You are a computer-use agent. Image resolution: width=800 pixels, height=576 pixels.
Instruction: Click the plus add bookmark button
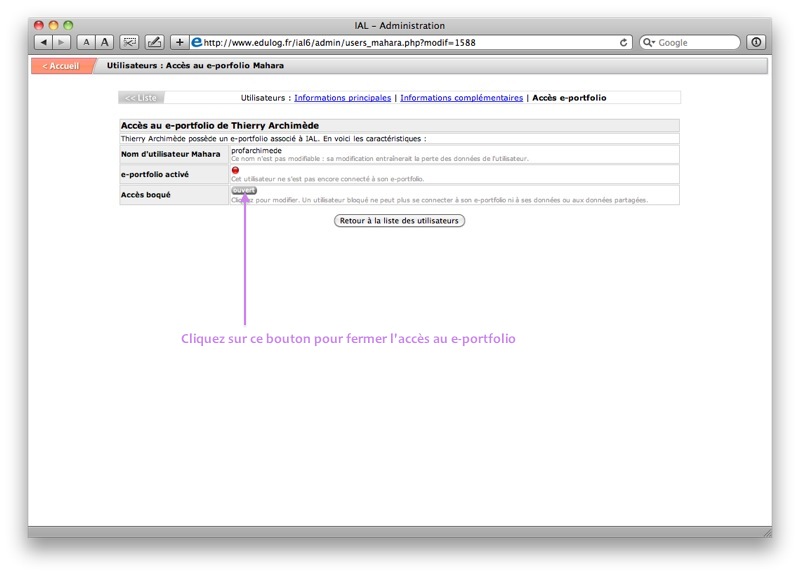point(180,42)
